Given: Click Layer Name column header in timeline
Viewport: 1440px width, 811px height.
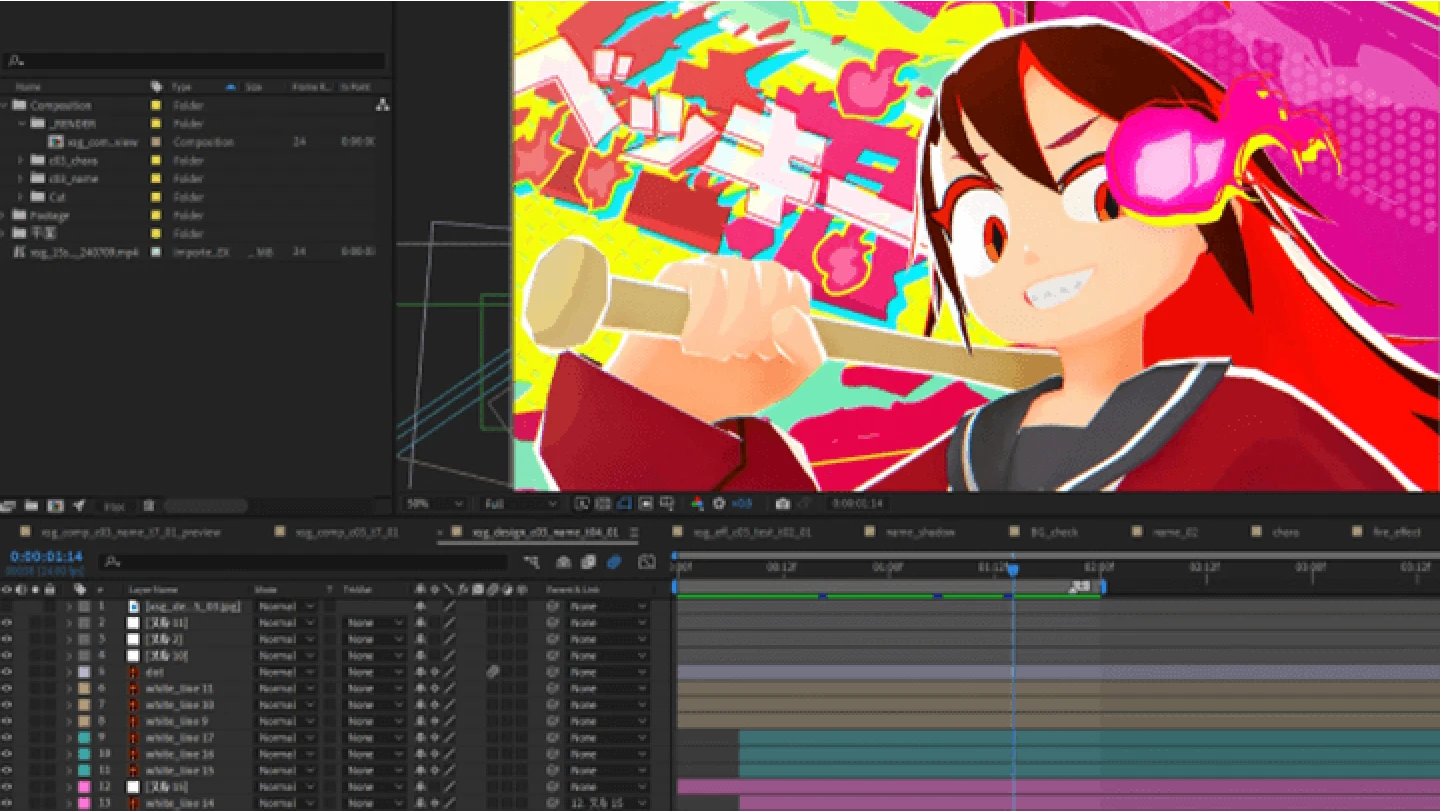Looking at the screenshot, I should coord(153,590).
